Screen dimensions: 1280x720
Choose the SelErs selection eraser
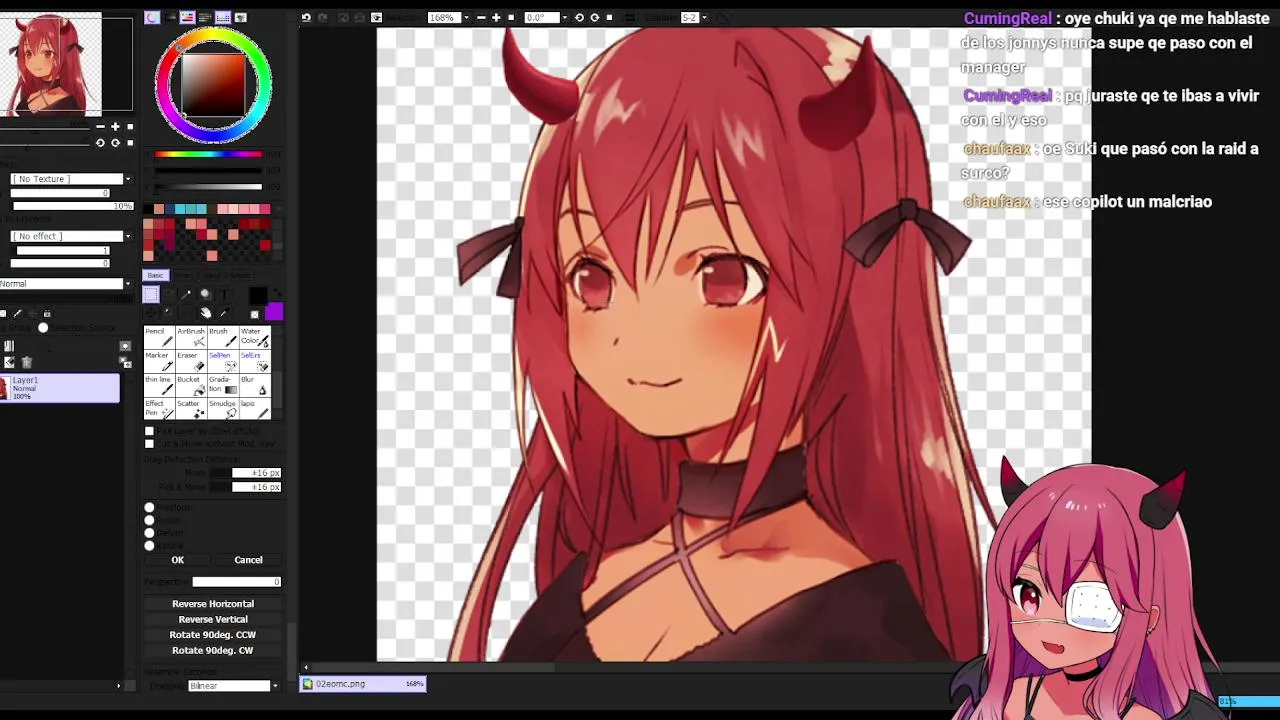click(255, 361)
